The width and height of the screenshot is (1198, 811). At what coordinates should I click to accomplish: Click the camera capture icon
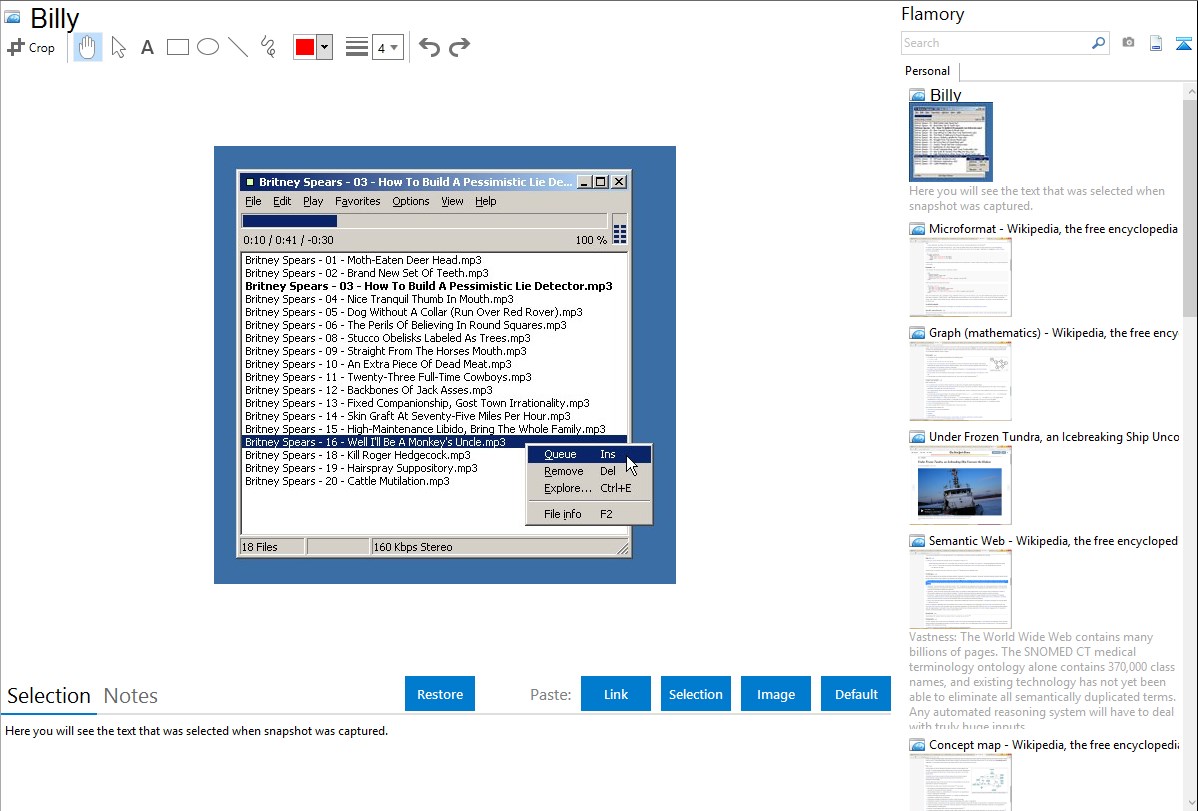1128,43
